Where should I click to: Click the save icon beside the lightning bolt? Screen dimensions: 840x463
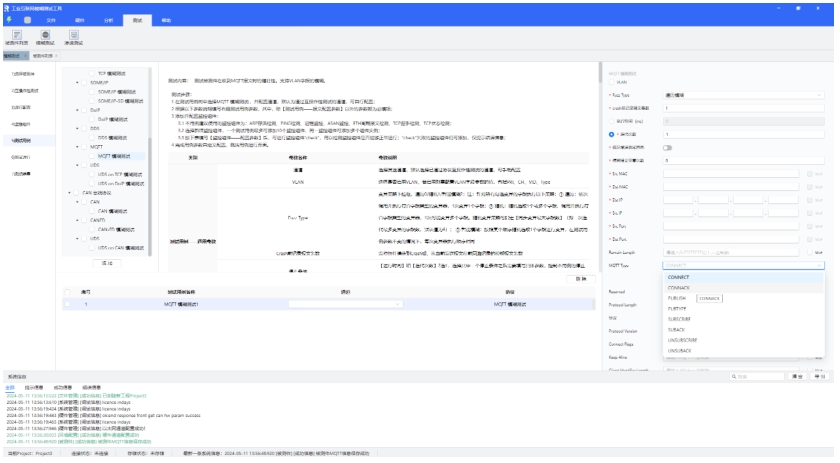(x=29, y=19)
